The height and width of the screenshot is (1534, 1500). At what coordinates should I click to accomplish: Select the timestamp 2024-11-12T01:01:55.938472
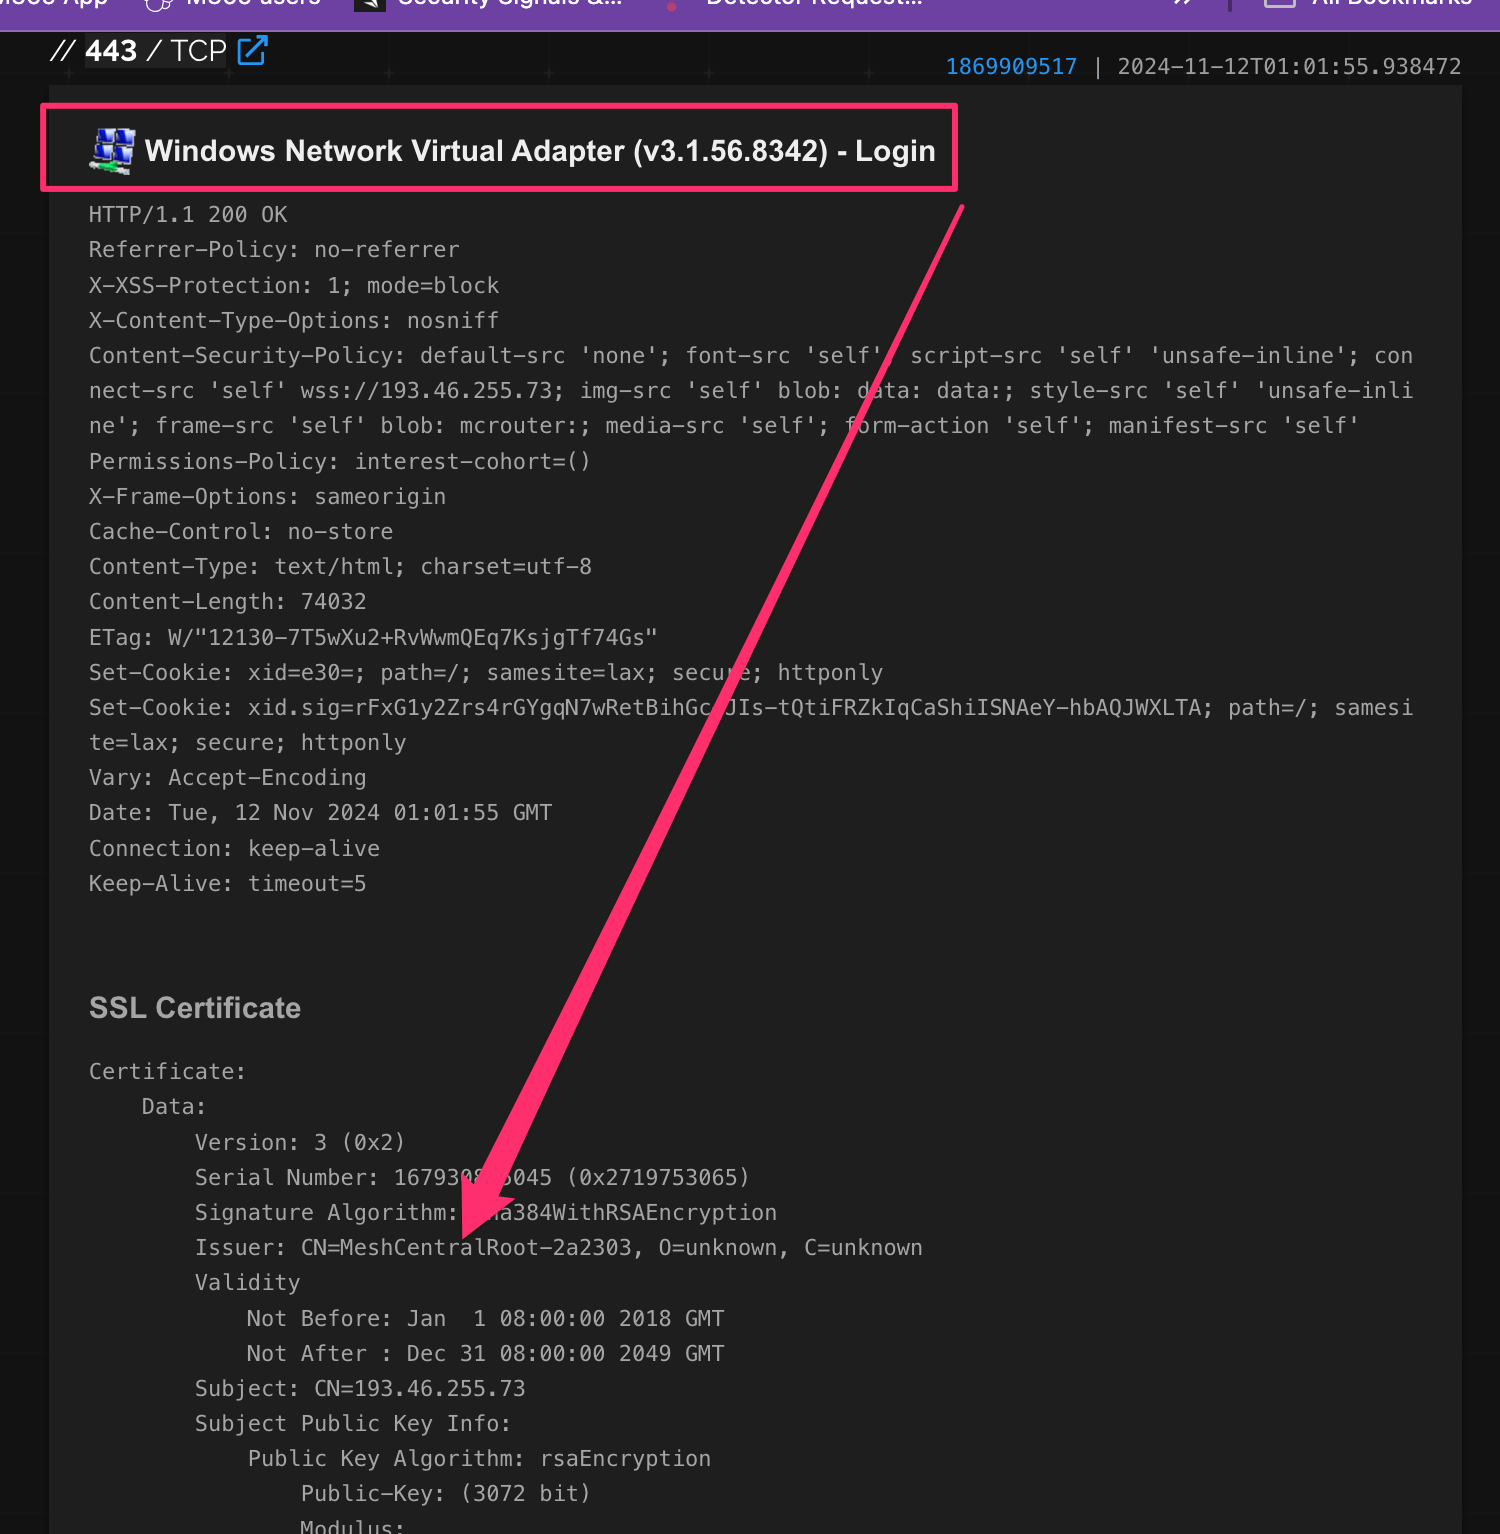click(1289, 67)
